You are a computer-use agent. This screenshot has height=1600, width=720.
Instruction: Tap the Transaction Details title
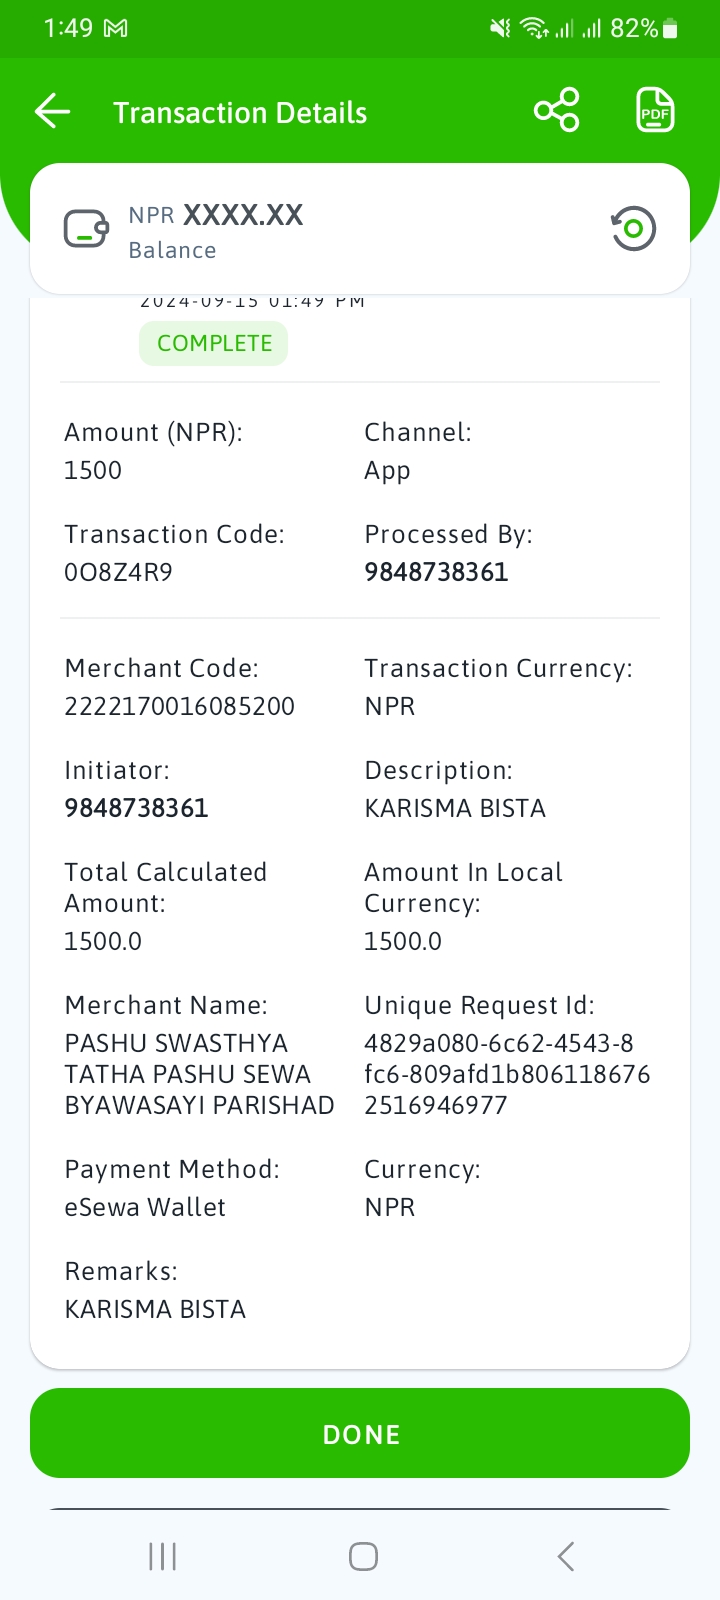tap(240, 113)
